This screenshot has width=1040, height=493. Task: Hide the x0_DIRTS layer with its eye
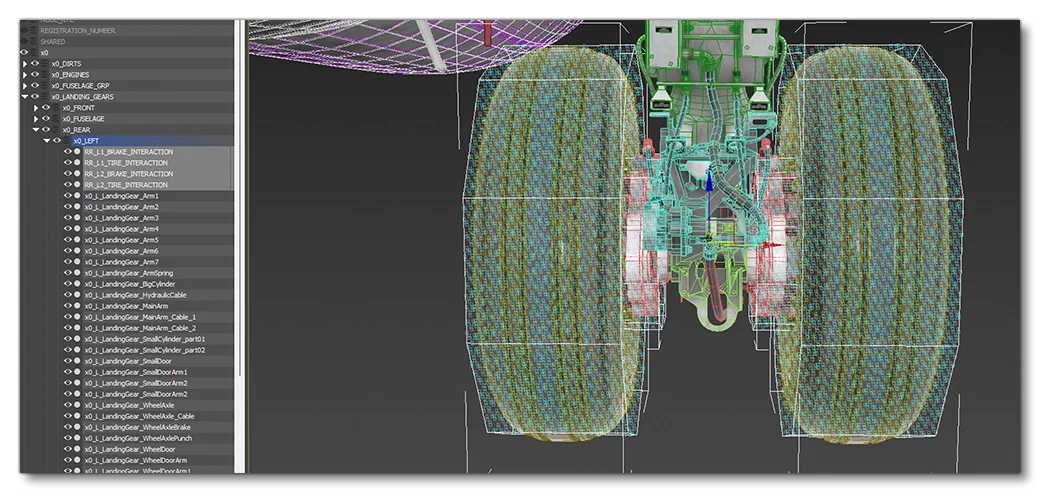(34, 64)
